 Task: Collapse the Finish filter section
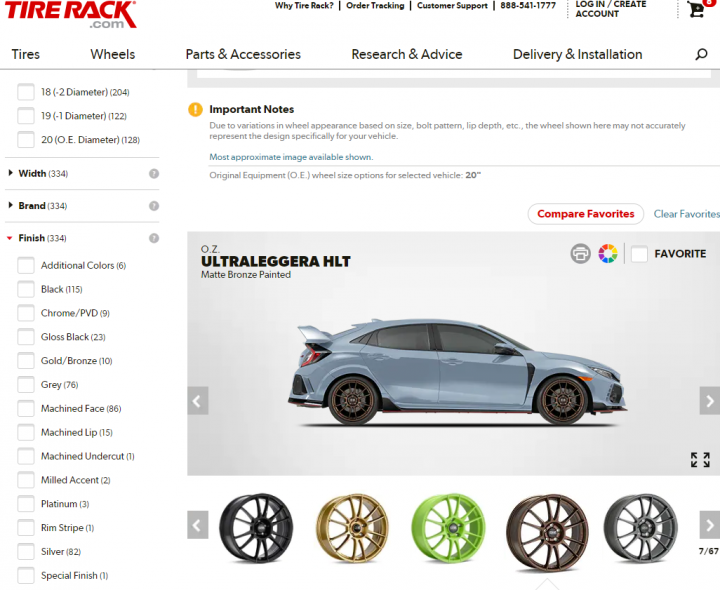pyautogui.click(x=37, y=238)
